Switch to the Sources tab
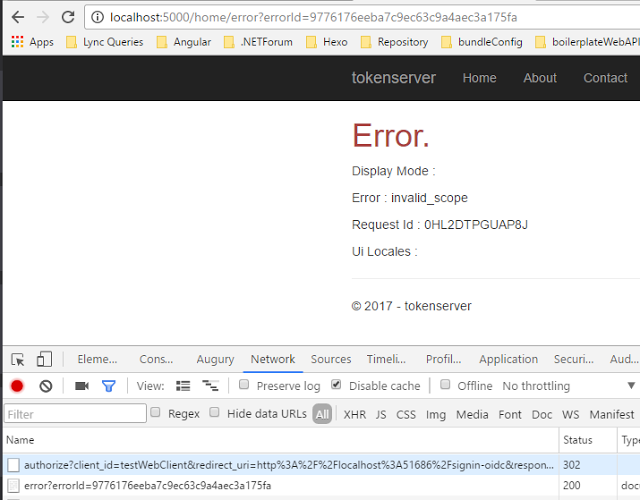Image resolution: width=640 pixels, height=500 pixels. tap(331, 359)
